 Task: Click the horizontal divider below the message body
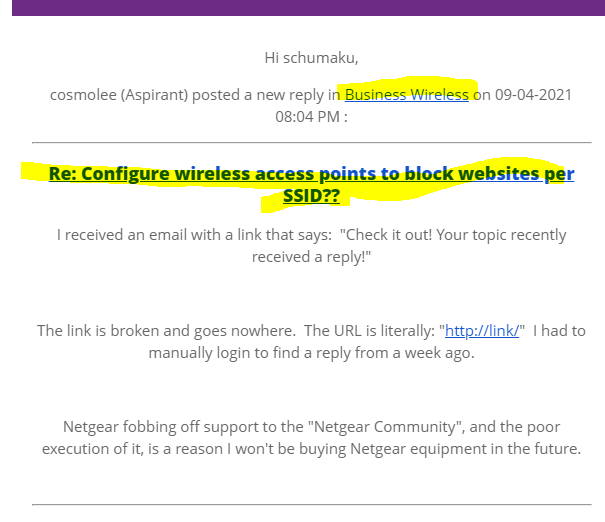coord(311,504)
